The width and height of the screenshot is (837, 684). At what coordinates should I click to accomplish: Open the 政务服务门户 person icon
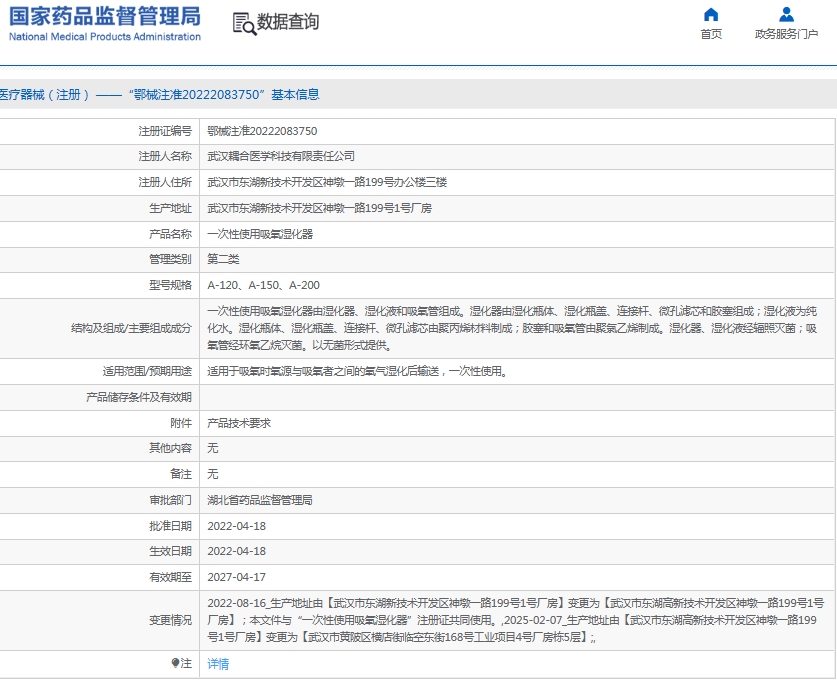786,14
